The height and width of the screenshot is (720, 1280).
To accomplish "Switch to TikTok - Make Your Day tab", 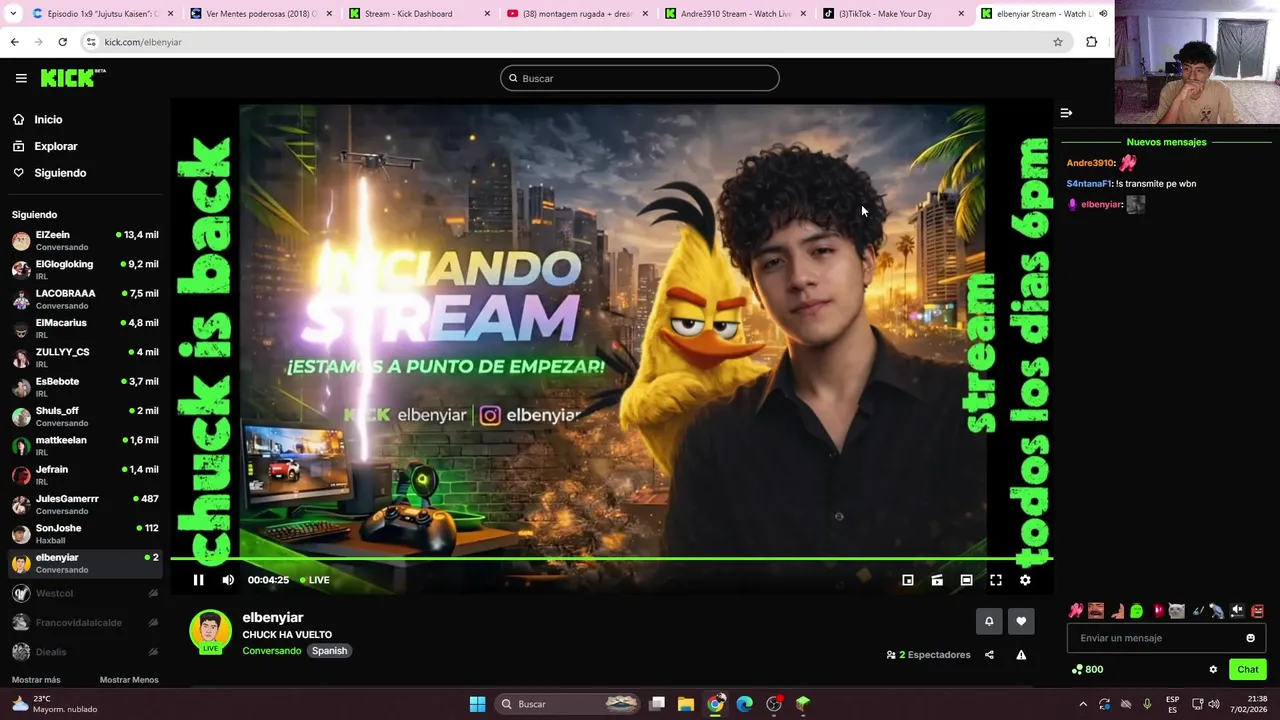I will 893,14.
